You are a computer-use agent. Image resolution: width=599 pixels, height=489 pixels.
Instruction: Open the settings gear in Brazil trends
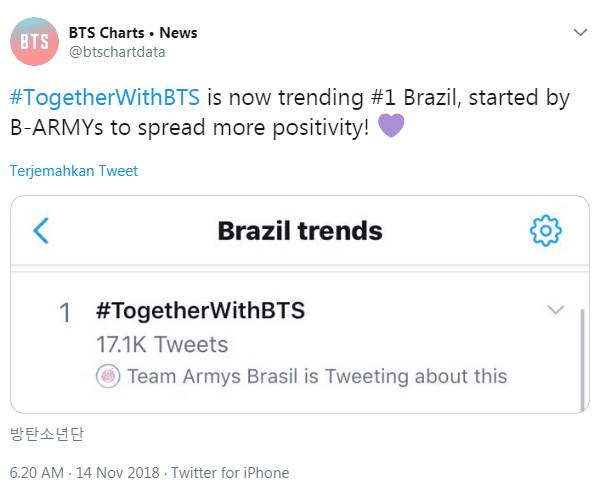546,230
